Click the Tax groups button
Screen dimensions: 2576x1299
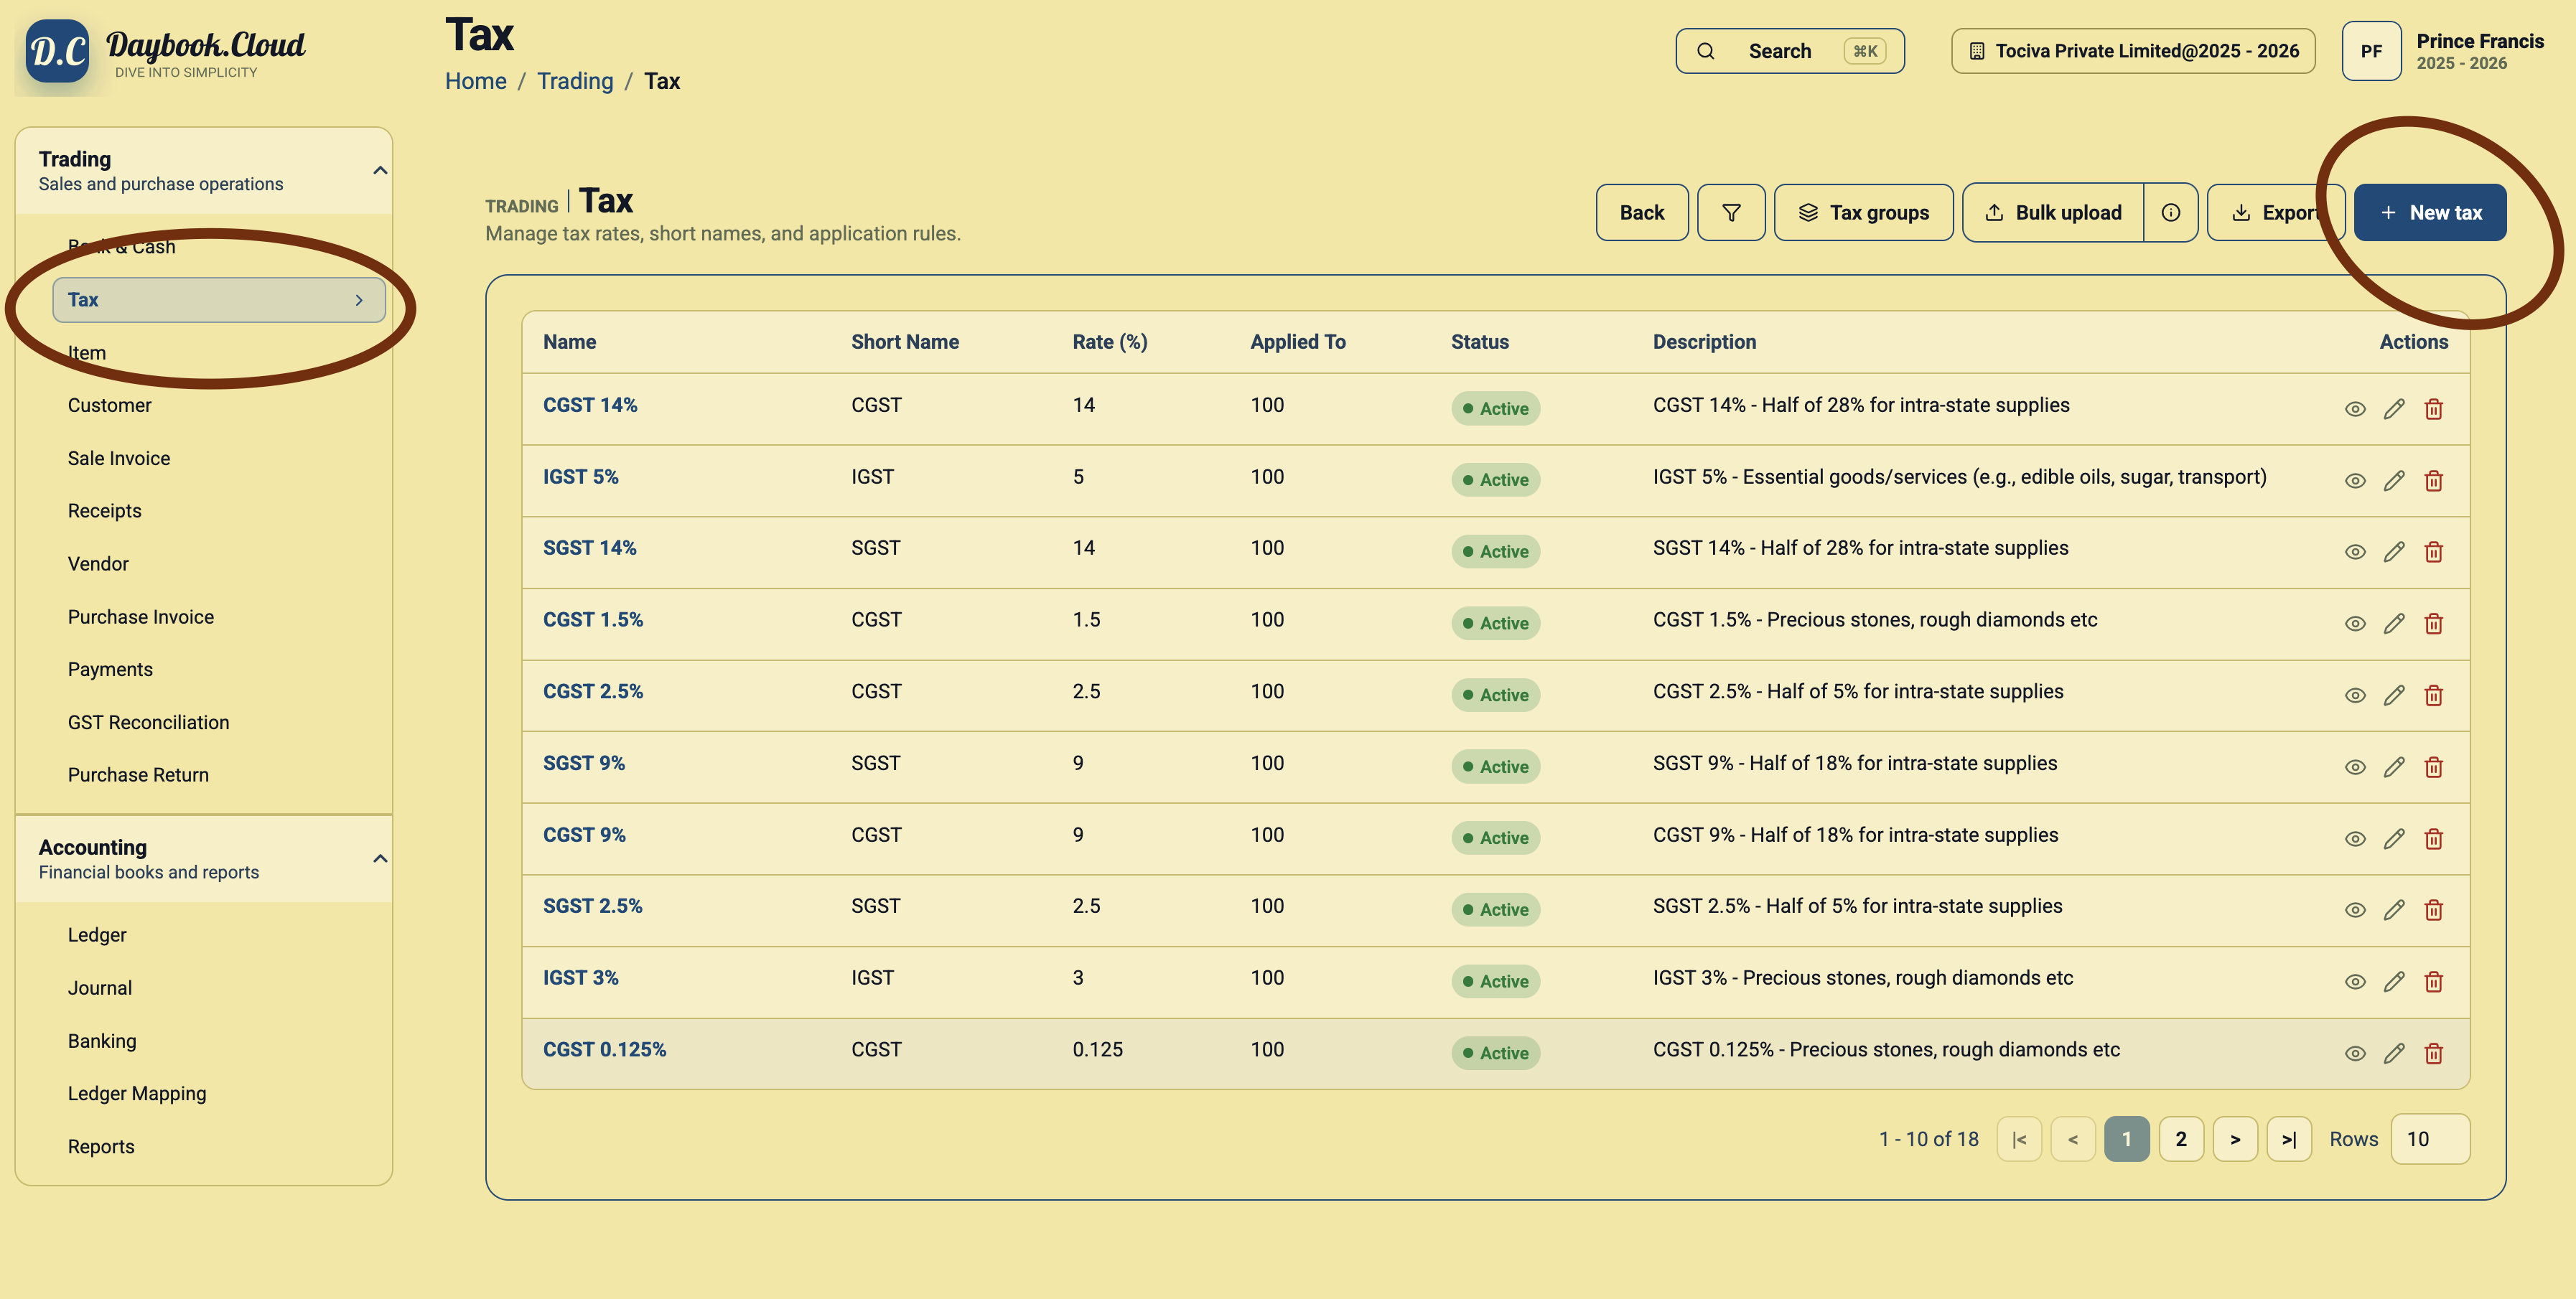tap(1863, 212)
